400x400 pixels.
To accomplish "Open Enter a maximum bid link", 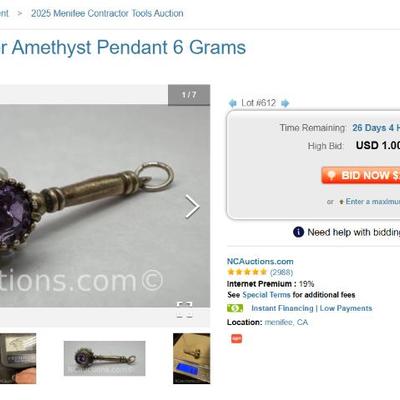I will click(373, 202).
